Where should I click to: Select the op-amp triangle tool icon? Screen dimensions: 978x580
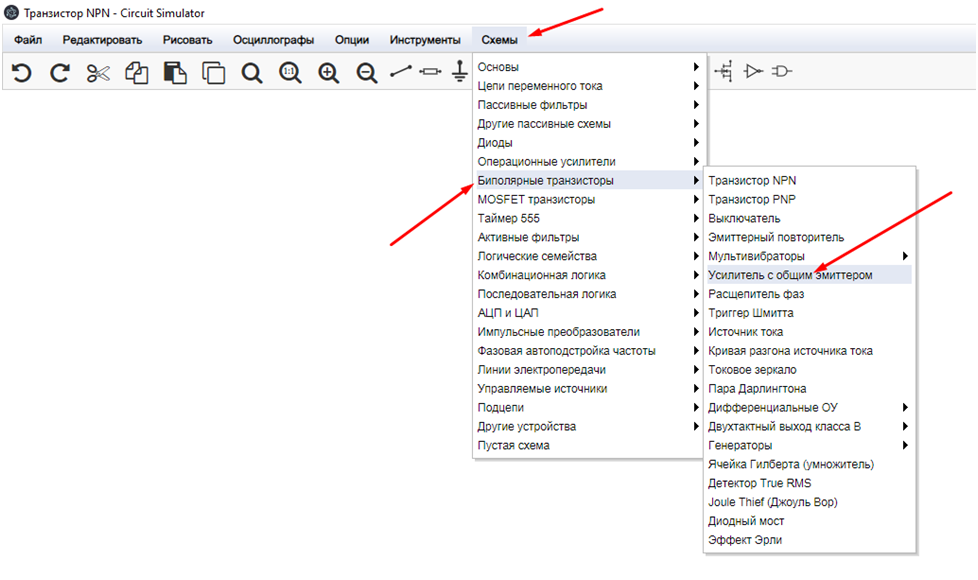753,71
